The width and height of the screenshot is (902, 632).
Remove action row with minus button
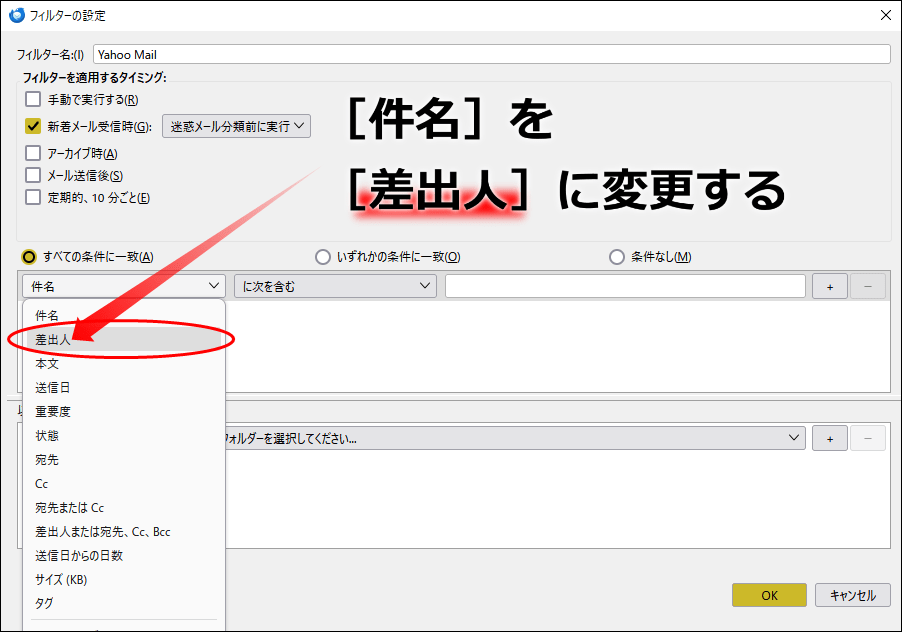pos(867,439)
